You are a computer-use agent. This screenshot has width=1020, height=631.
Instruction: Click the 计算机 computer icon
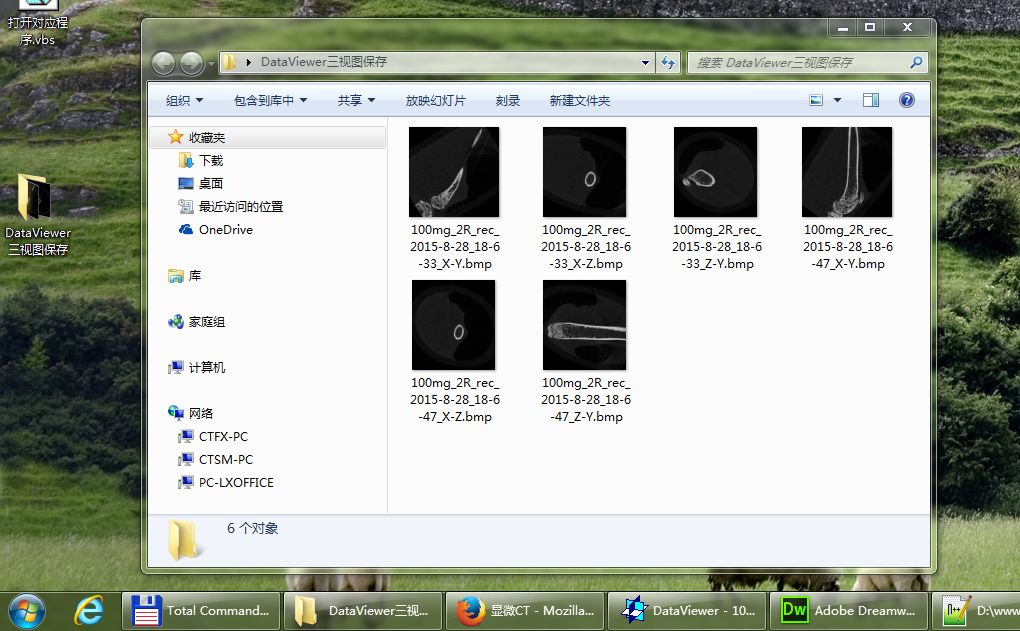tap(176, 368)
